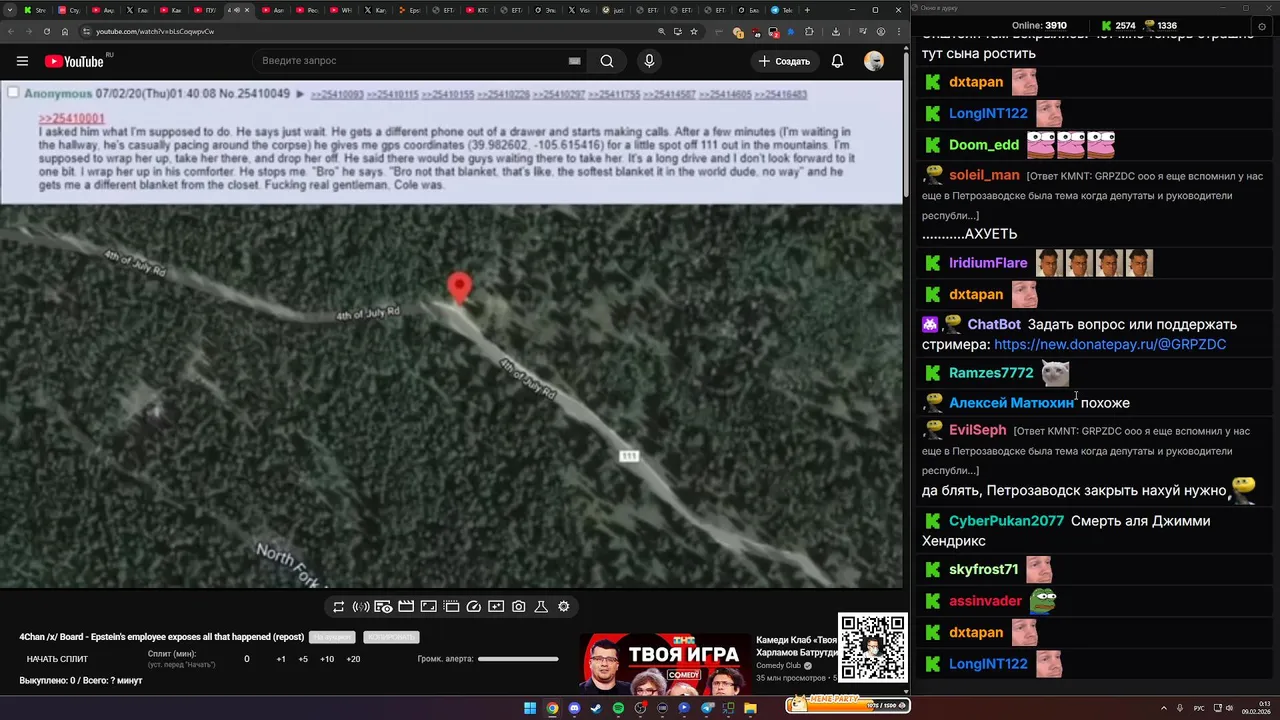Reload the page in browser toolbar

click(x=46, y=31)
